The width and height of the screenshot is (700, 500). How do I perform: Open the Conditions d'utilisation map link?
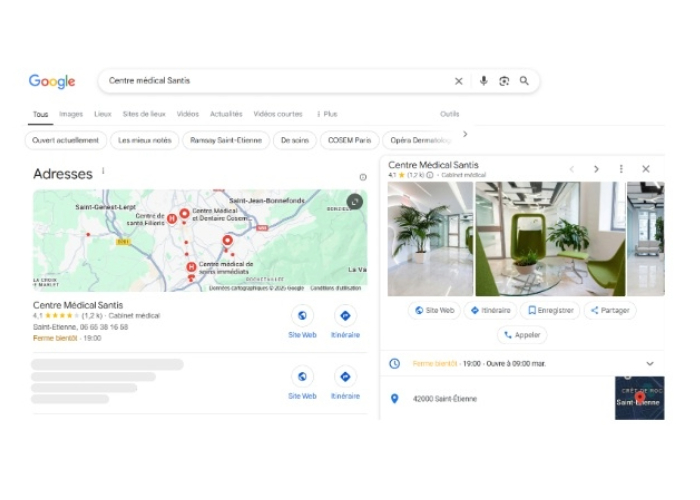(x=336, y=288)
